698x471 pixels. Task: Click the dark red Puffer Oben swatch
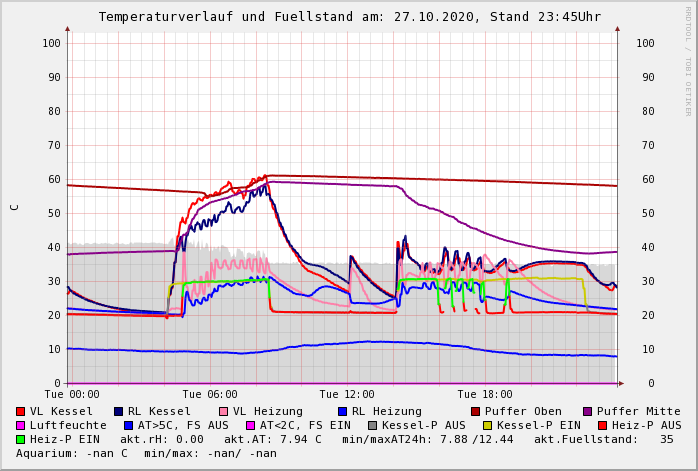475,411
